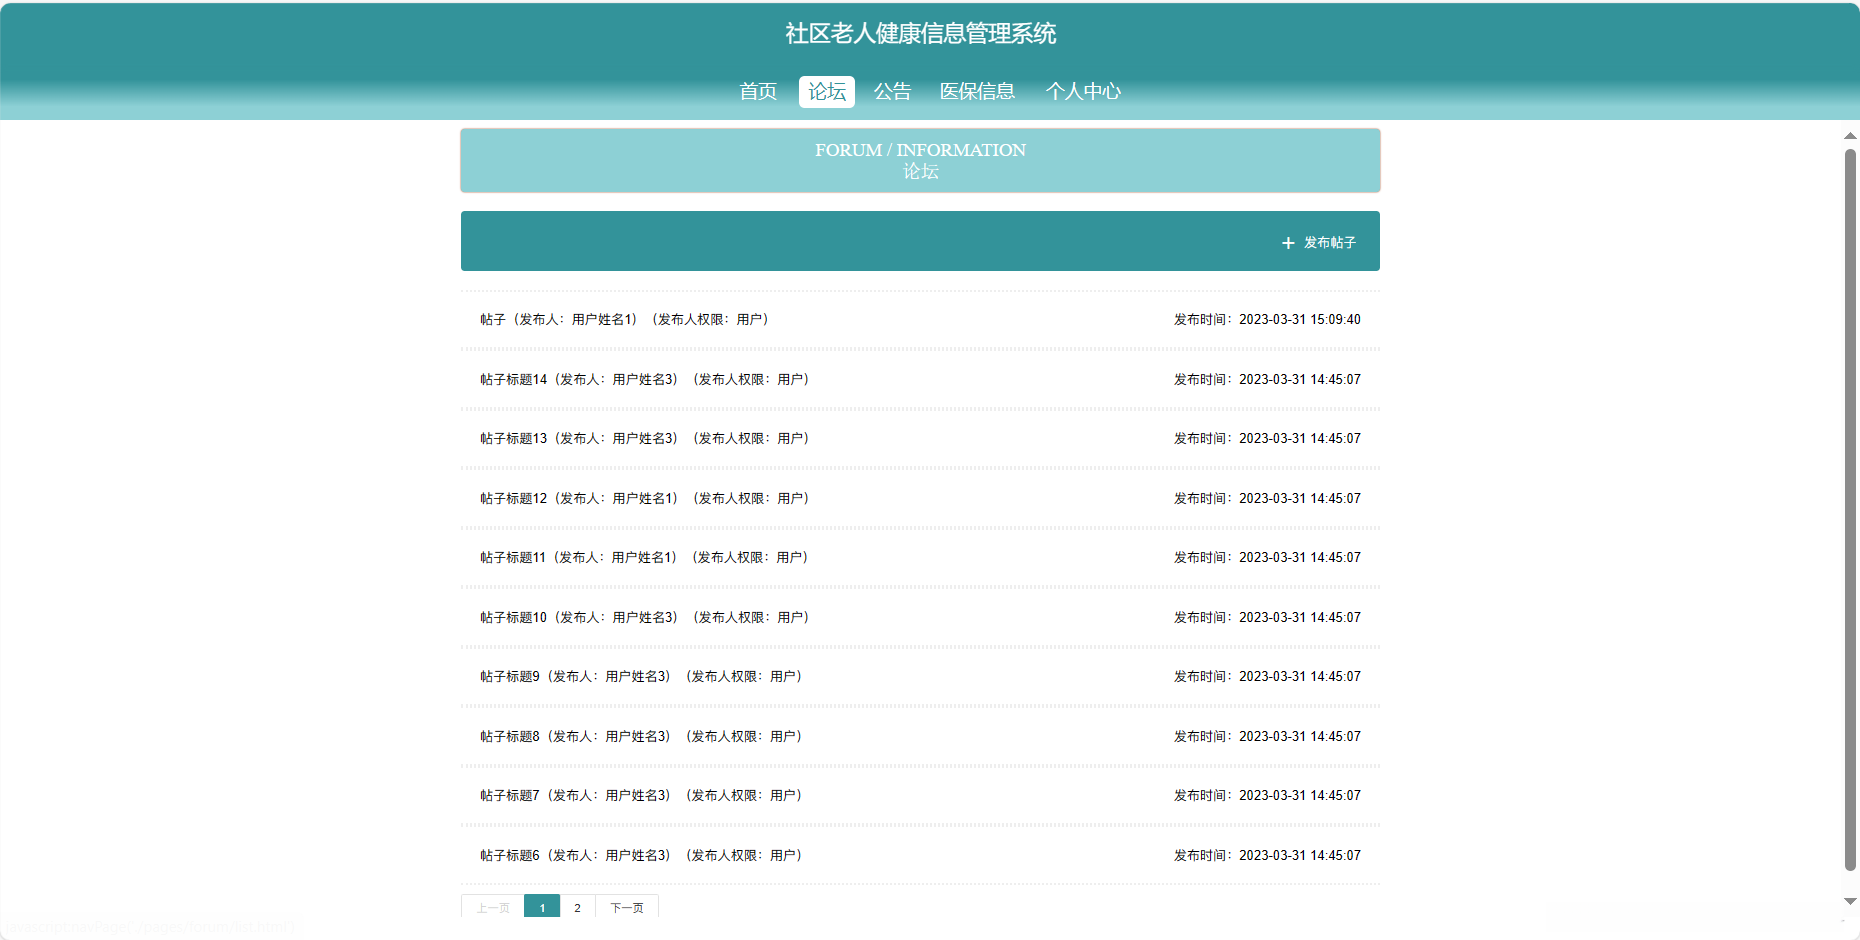Open the 首页 navigation tab
This screenshot has width=1860, height=940.
click(758, 92)
